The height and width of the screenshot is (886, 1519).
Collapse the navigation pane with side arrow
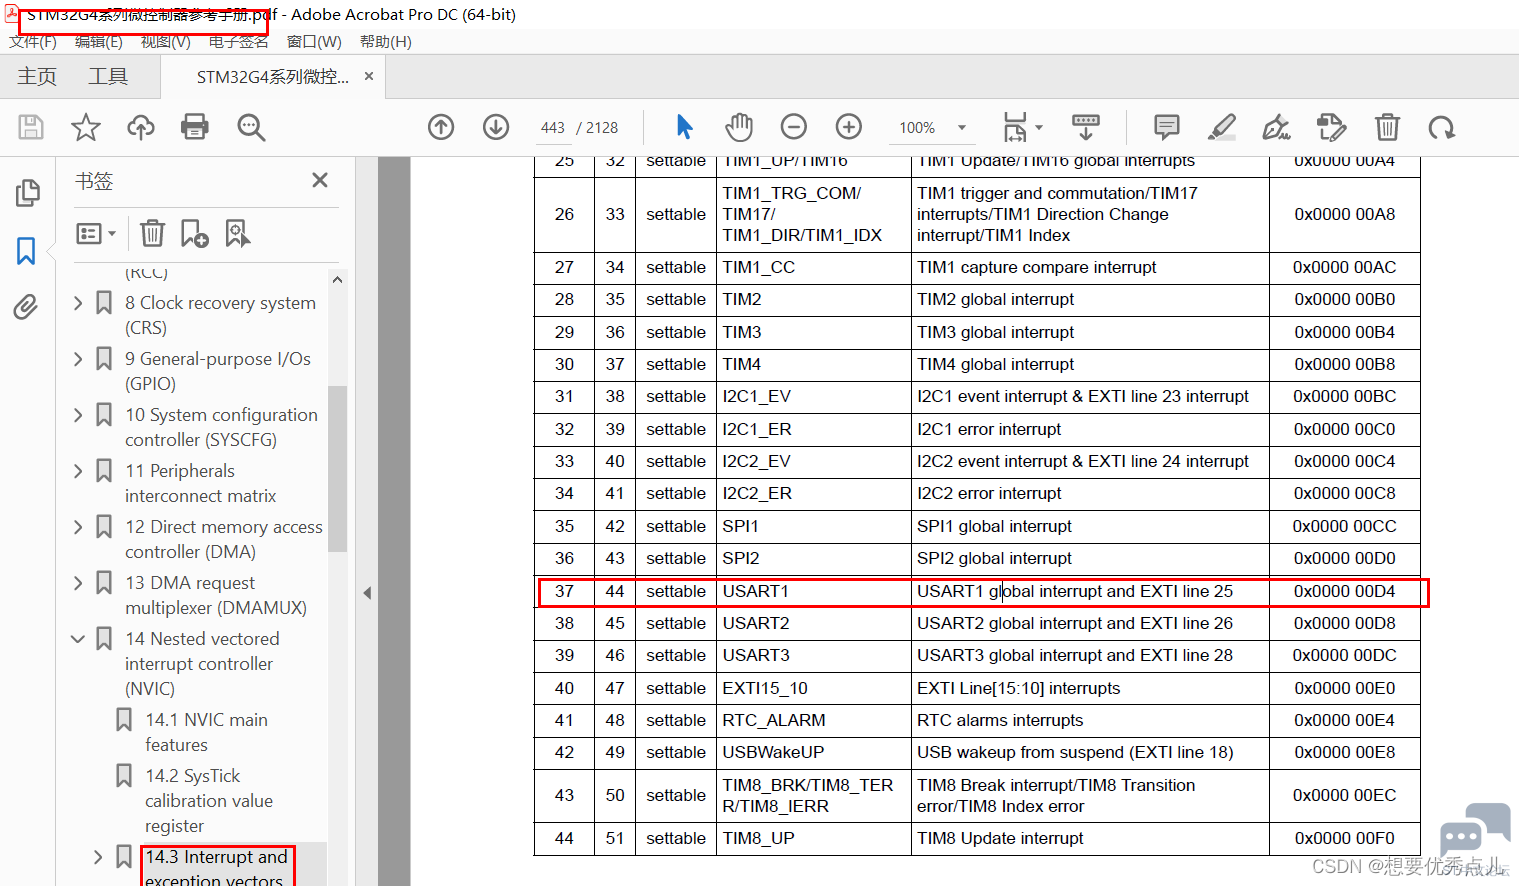click(x=367, y=593)
